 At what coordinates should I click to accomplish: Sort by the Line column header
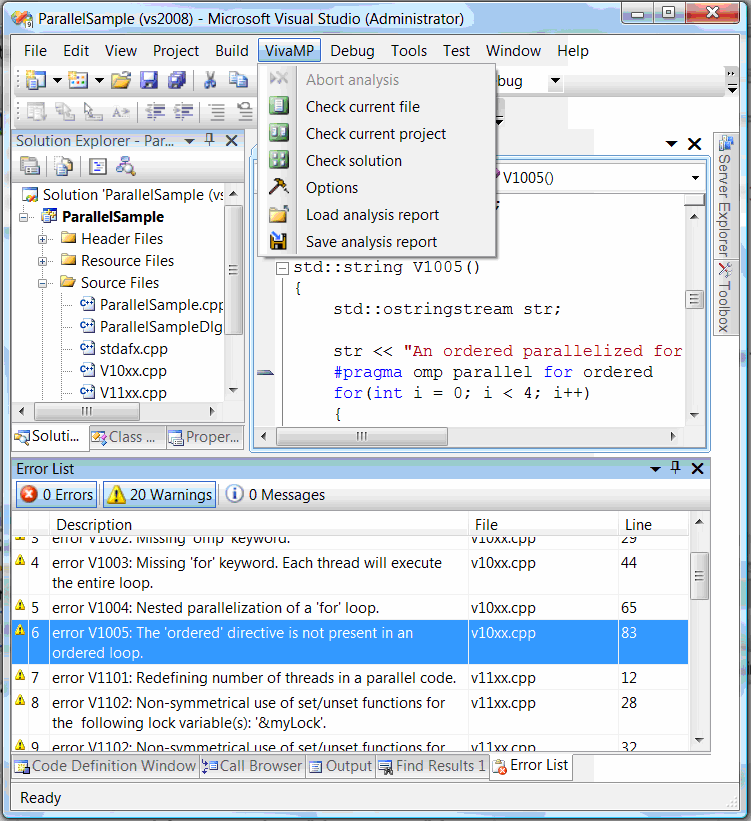[653, 524]
